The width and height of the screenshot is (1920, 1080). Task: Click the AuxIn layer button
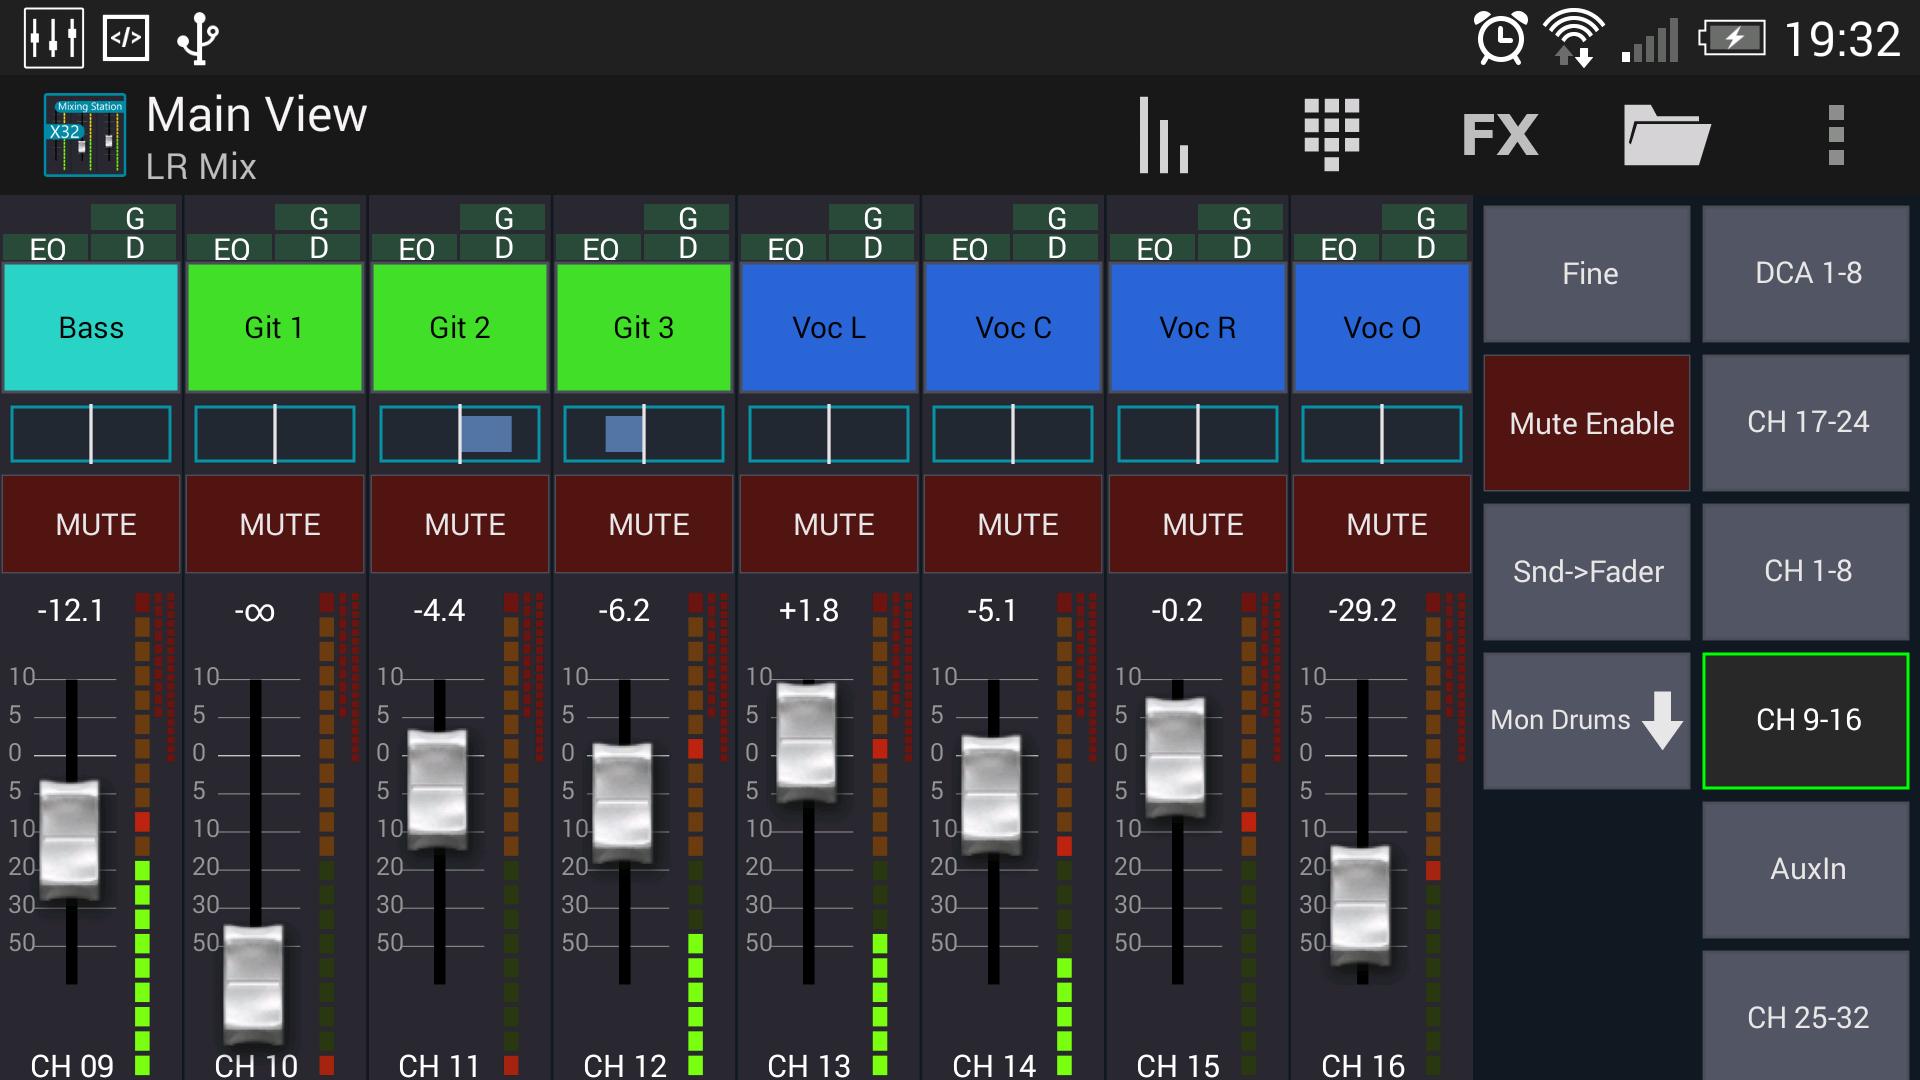[1805, 868]
